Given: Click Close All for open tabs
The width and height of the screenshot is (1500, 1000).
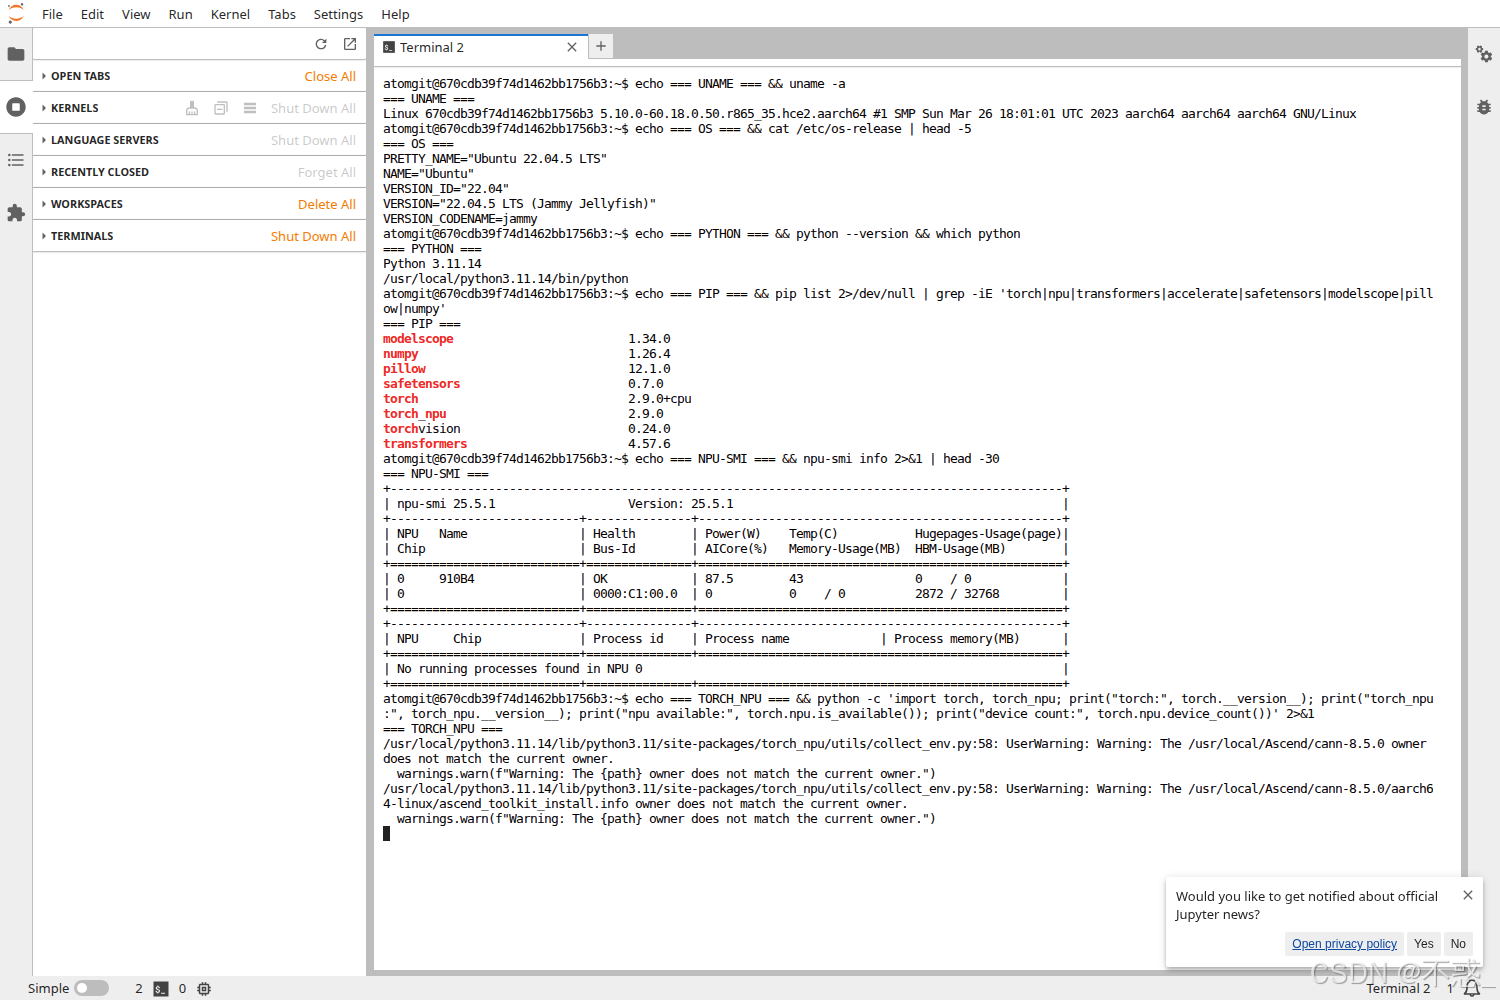Looking at the screenshot, I should click(x=330, y=76).
